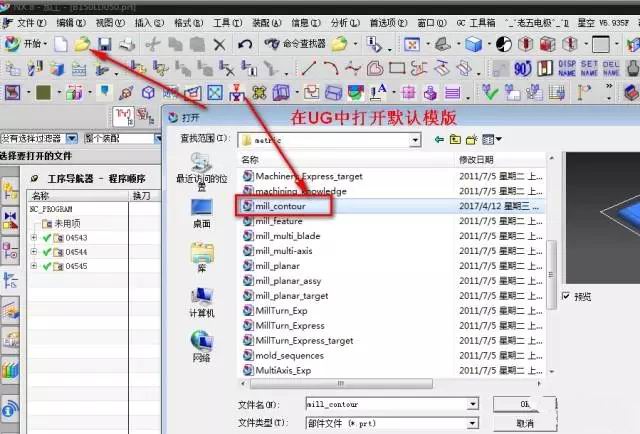Click the file list horizontal scrollbar
Screen dimensions: 640x434
(341, 383)
